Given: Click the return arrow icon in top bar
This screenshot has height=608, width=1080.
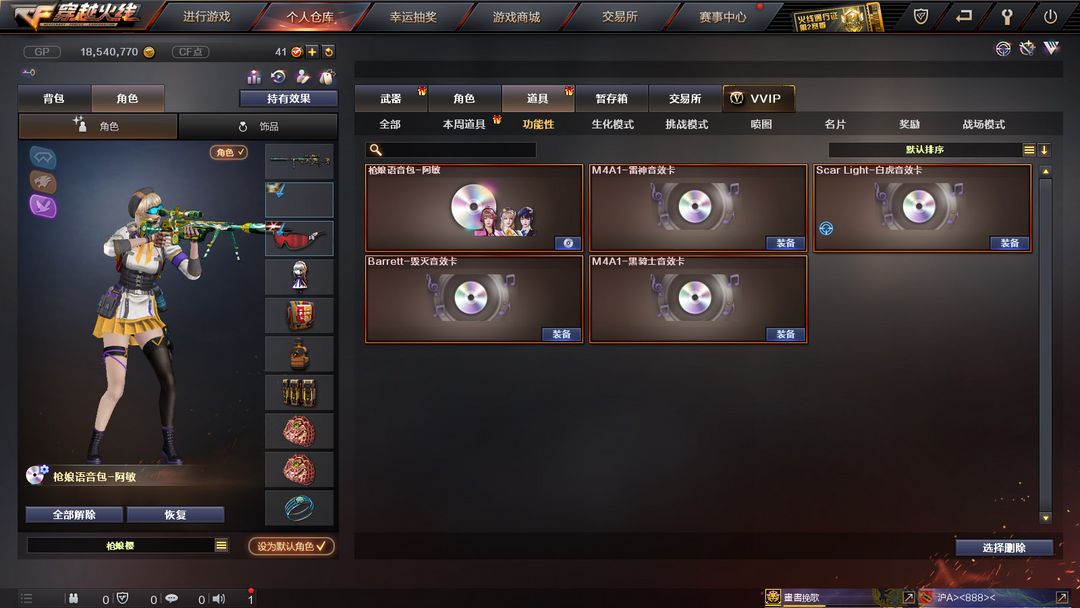Looking at the screenshot, I should [964, 16].
